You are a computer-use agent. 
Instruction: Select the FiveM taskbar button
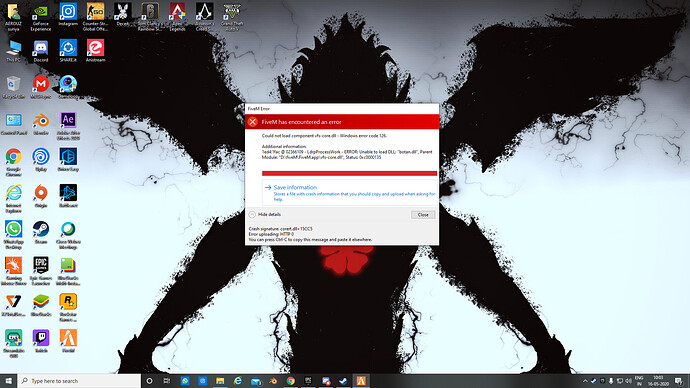tap(361, 381)
